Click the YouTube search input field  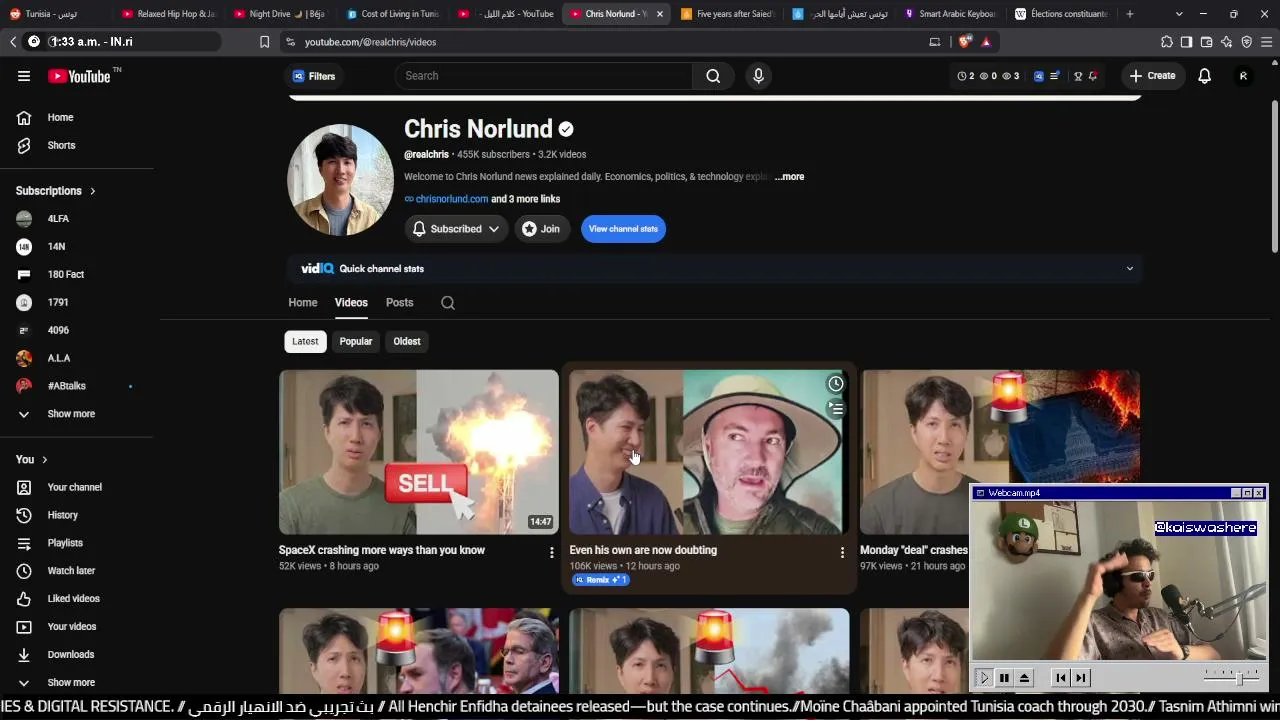click(544, 76)
